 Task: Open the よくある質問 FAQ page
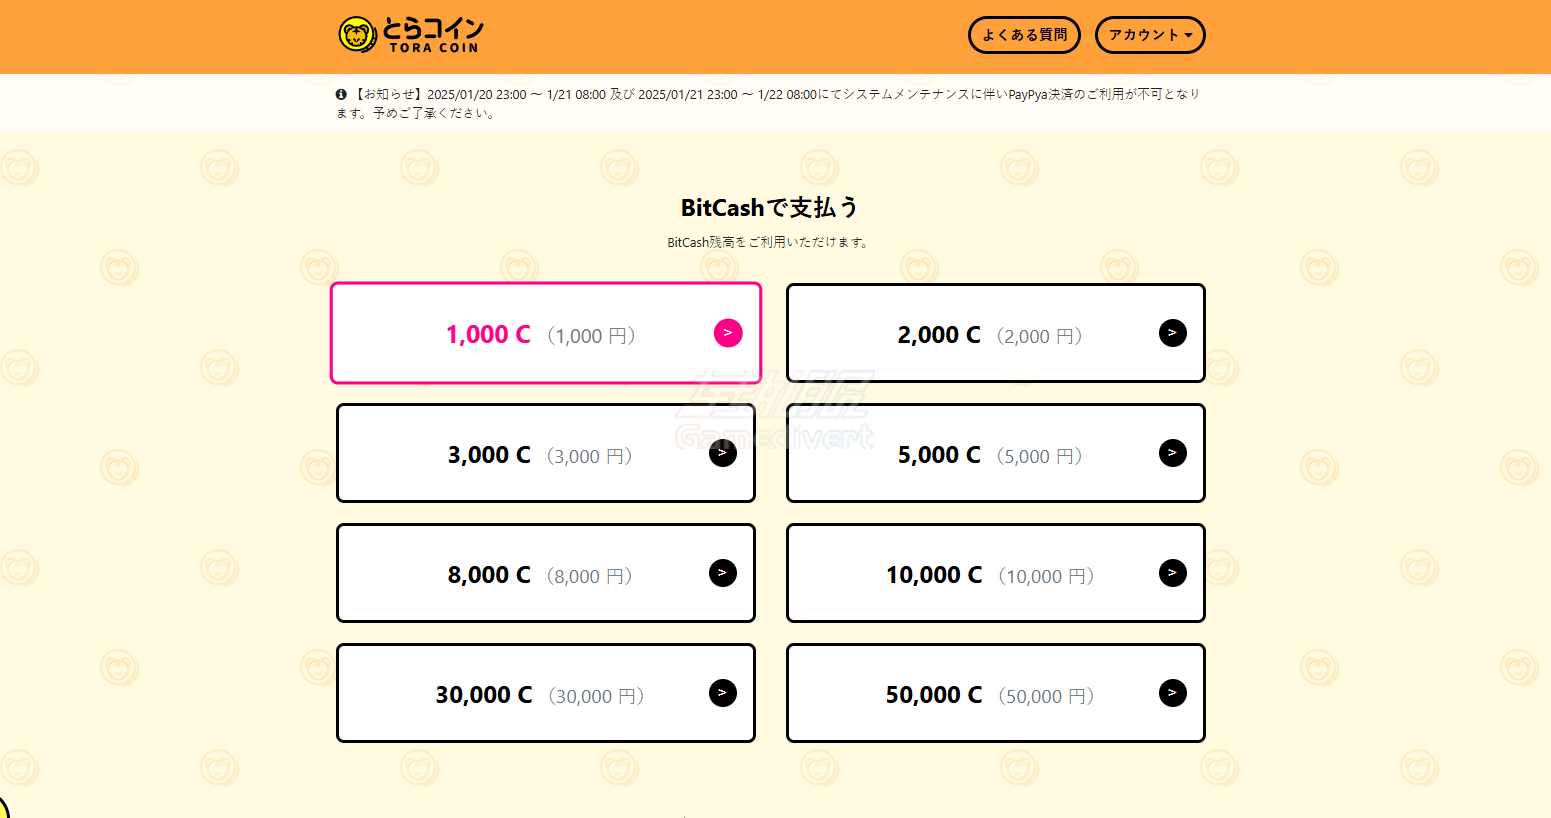(1024, 35)
